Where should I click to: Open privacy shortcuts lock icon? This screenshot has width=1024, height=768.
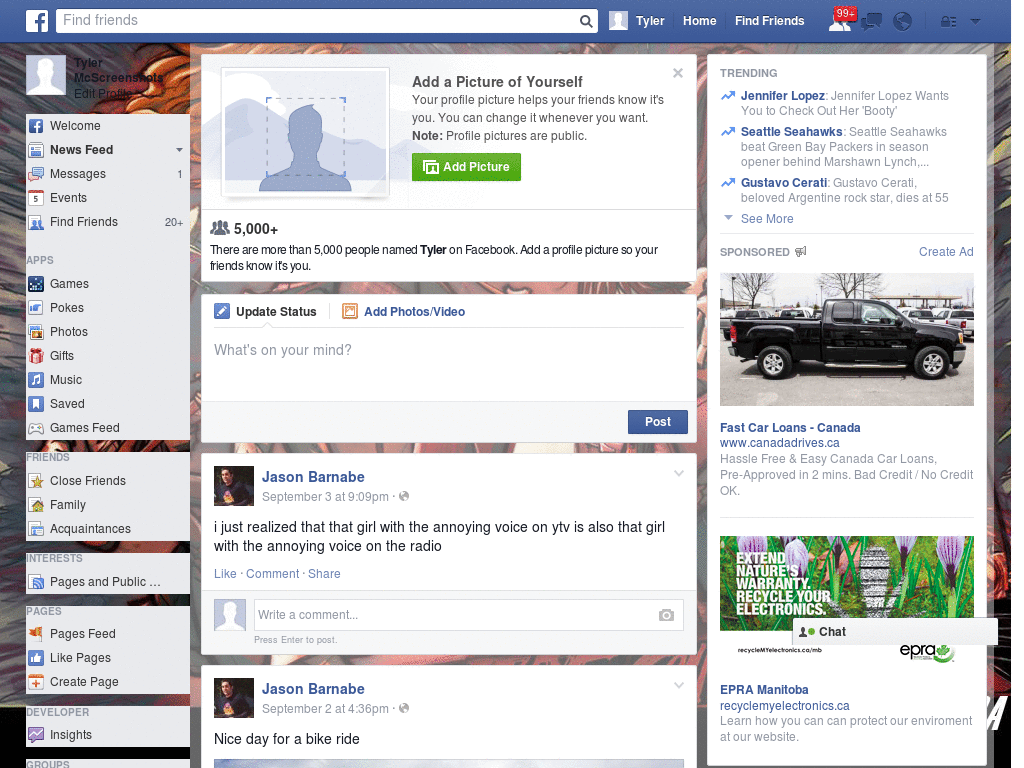pos(948,22)
